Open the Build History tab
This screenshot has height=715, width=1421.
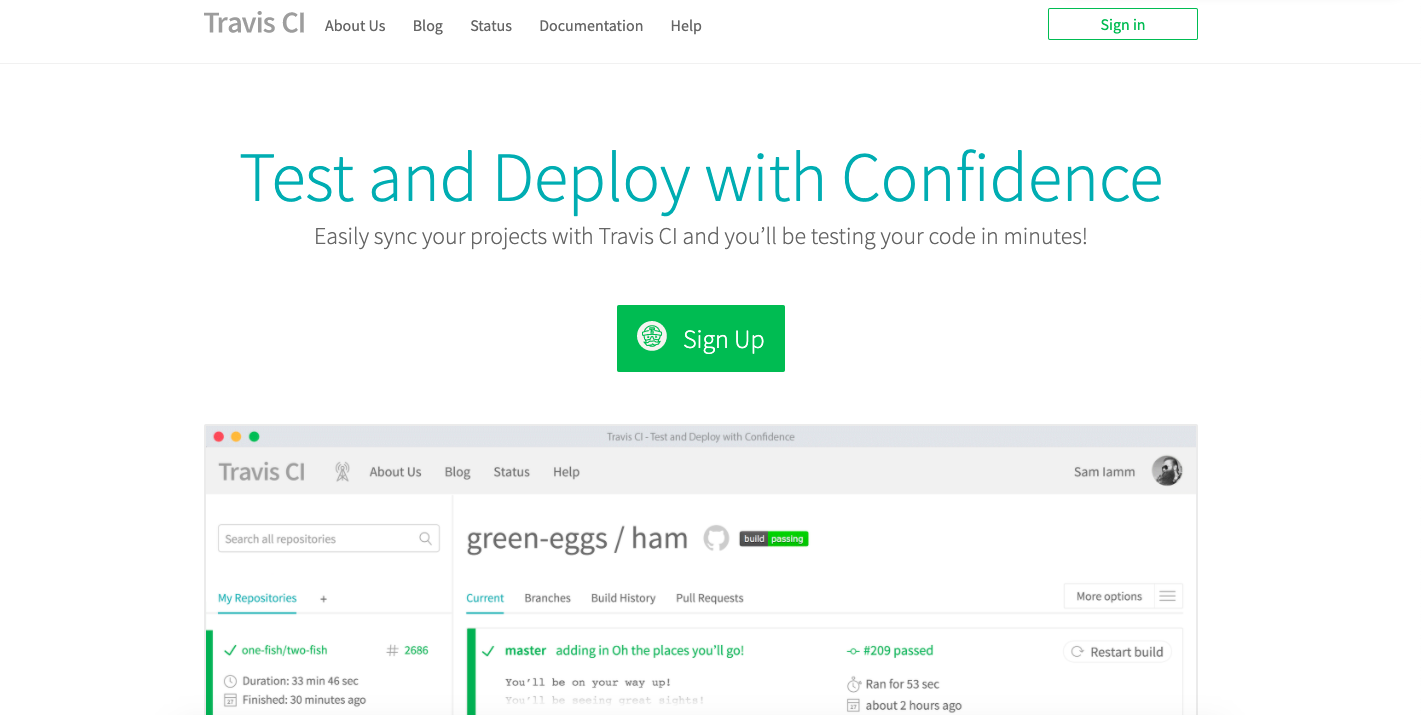pos(623,598)
